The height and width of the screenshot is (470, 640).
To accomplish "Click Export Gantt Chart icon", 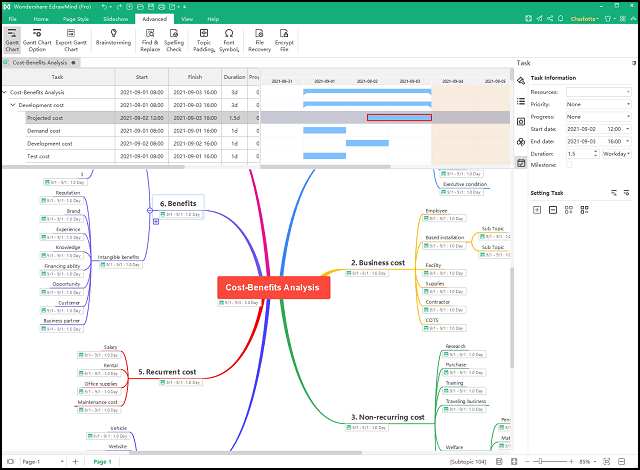I will 71,33.
